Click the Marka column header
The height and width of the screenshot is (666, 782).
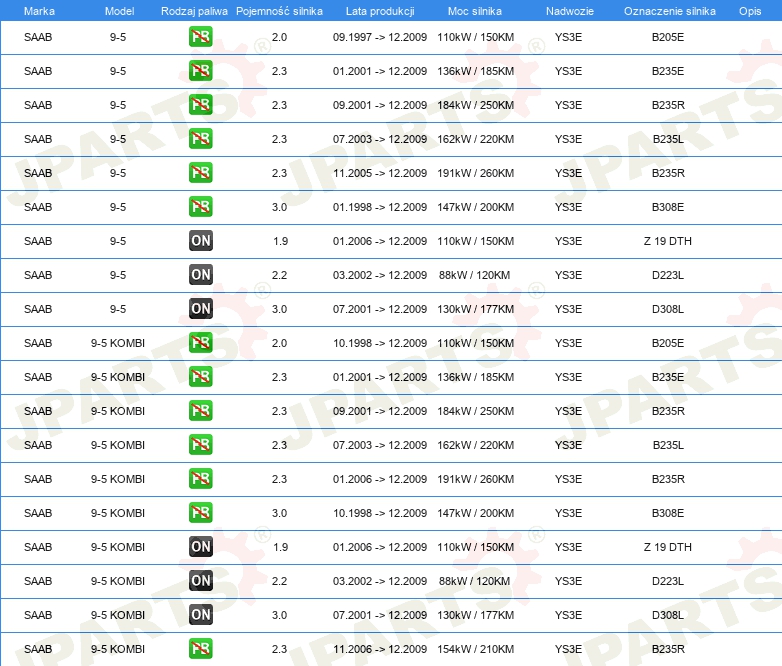[x=39, y=11]
